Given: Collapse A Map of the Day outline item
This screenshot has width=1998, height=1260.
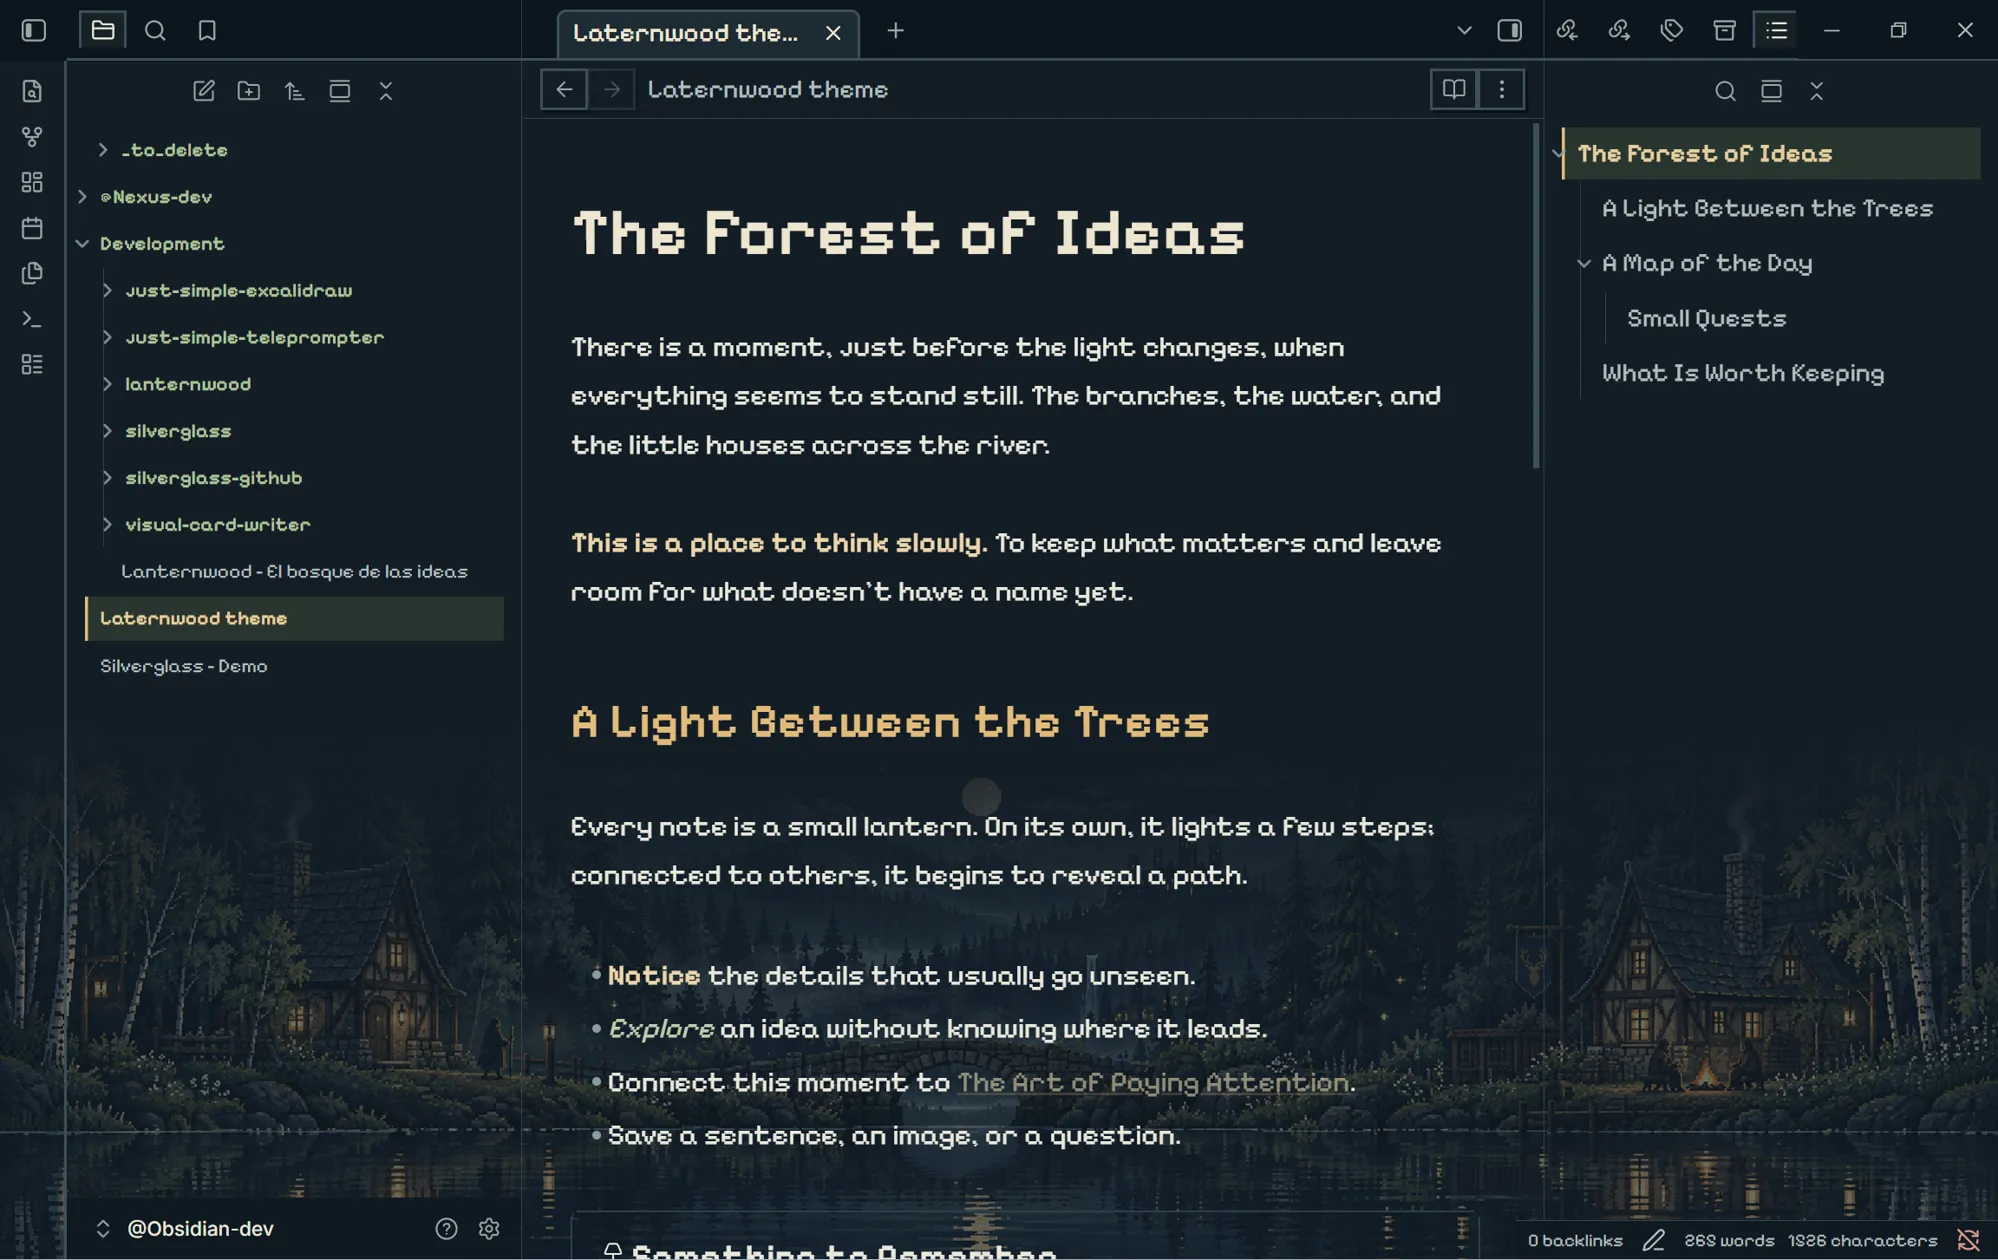Looking at the screenshot, I should click(1584, 264).
